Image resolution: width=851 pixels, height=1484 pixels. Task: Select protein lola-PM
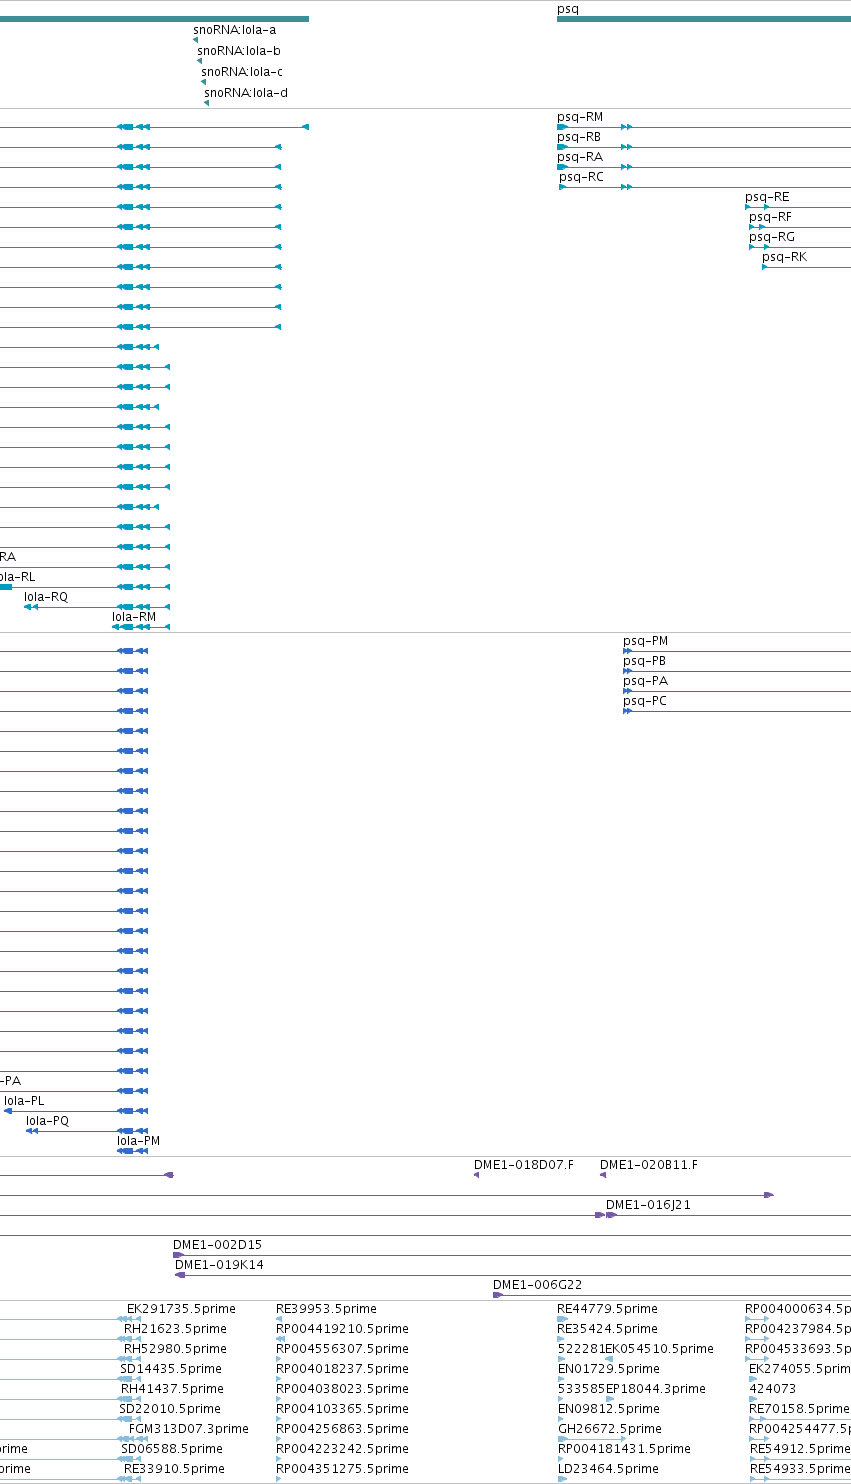click(x=138, y=1141)
